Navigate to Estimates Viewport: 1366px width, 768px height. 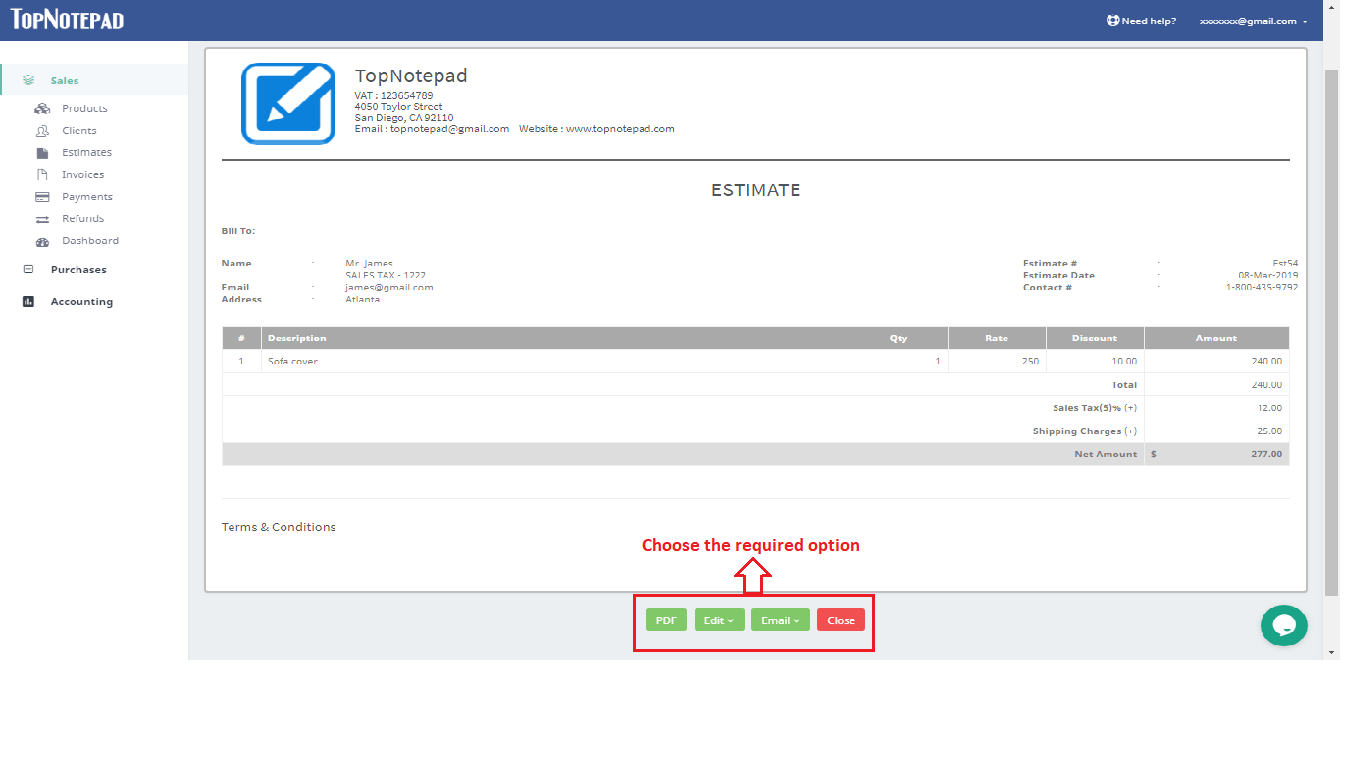click(87, 153)
